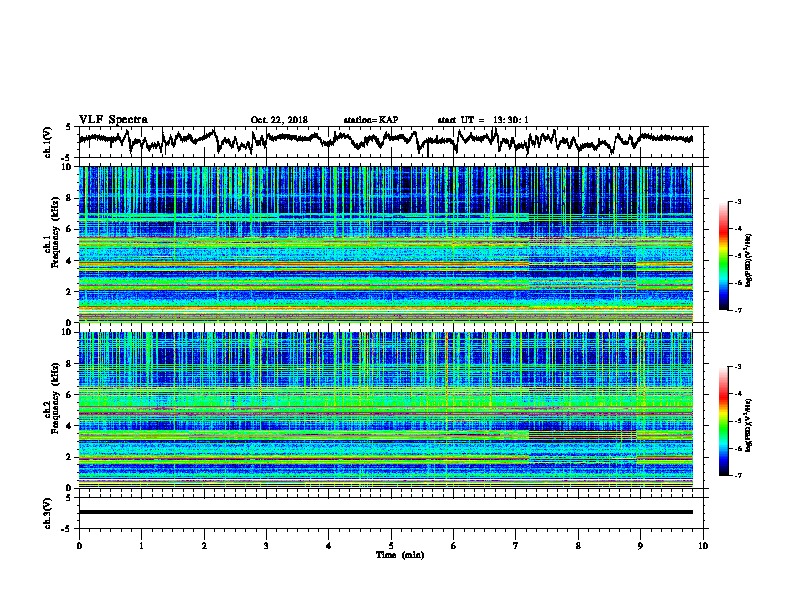
Task: Click the upper color scale bar beside ch.1
Action: click(723, 256)
